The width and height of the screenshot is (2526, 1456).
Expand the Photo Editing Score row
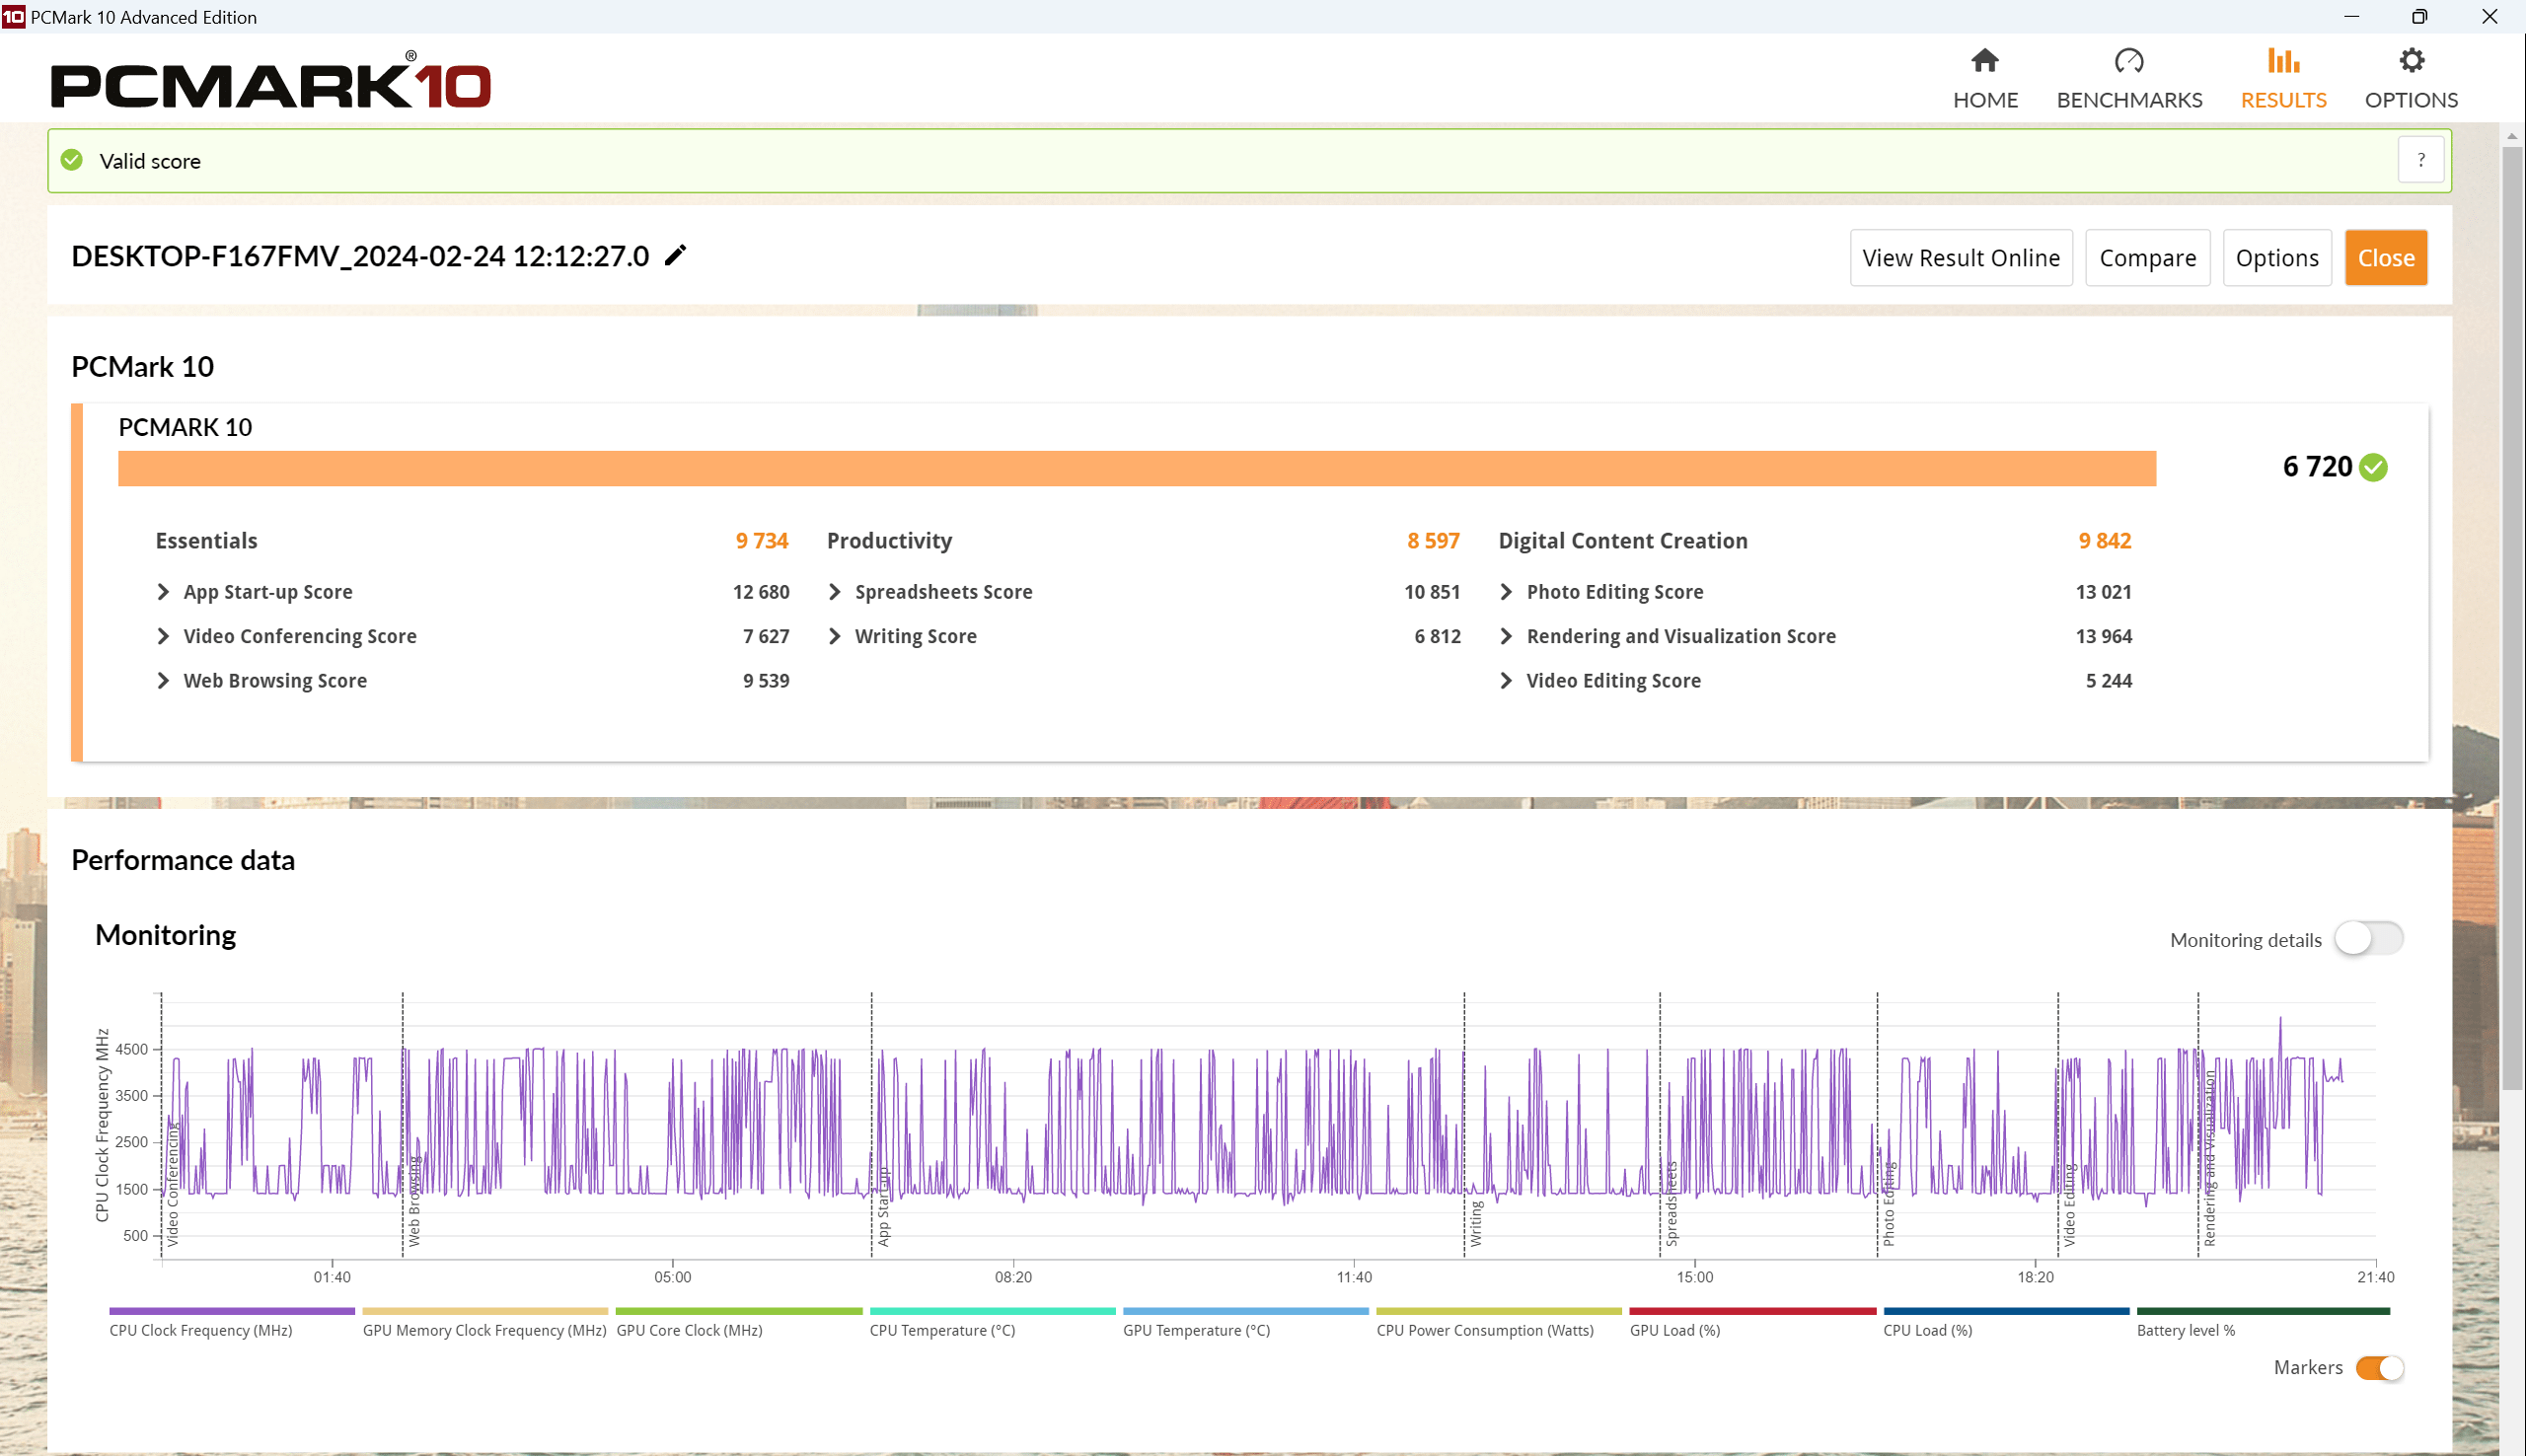click(x=1507, y=592)
